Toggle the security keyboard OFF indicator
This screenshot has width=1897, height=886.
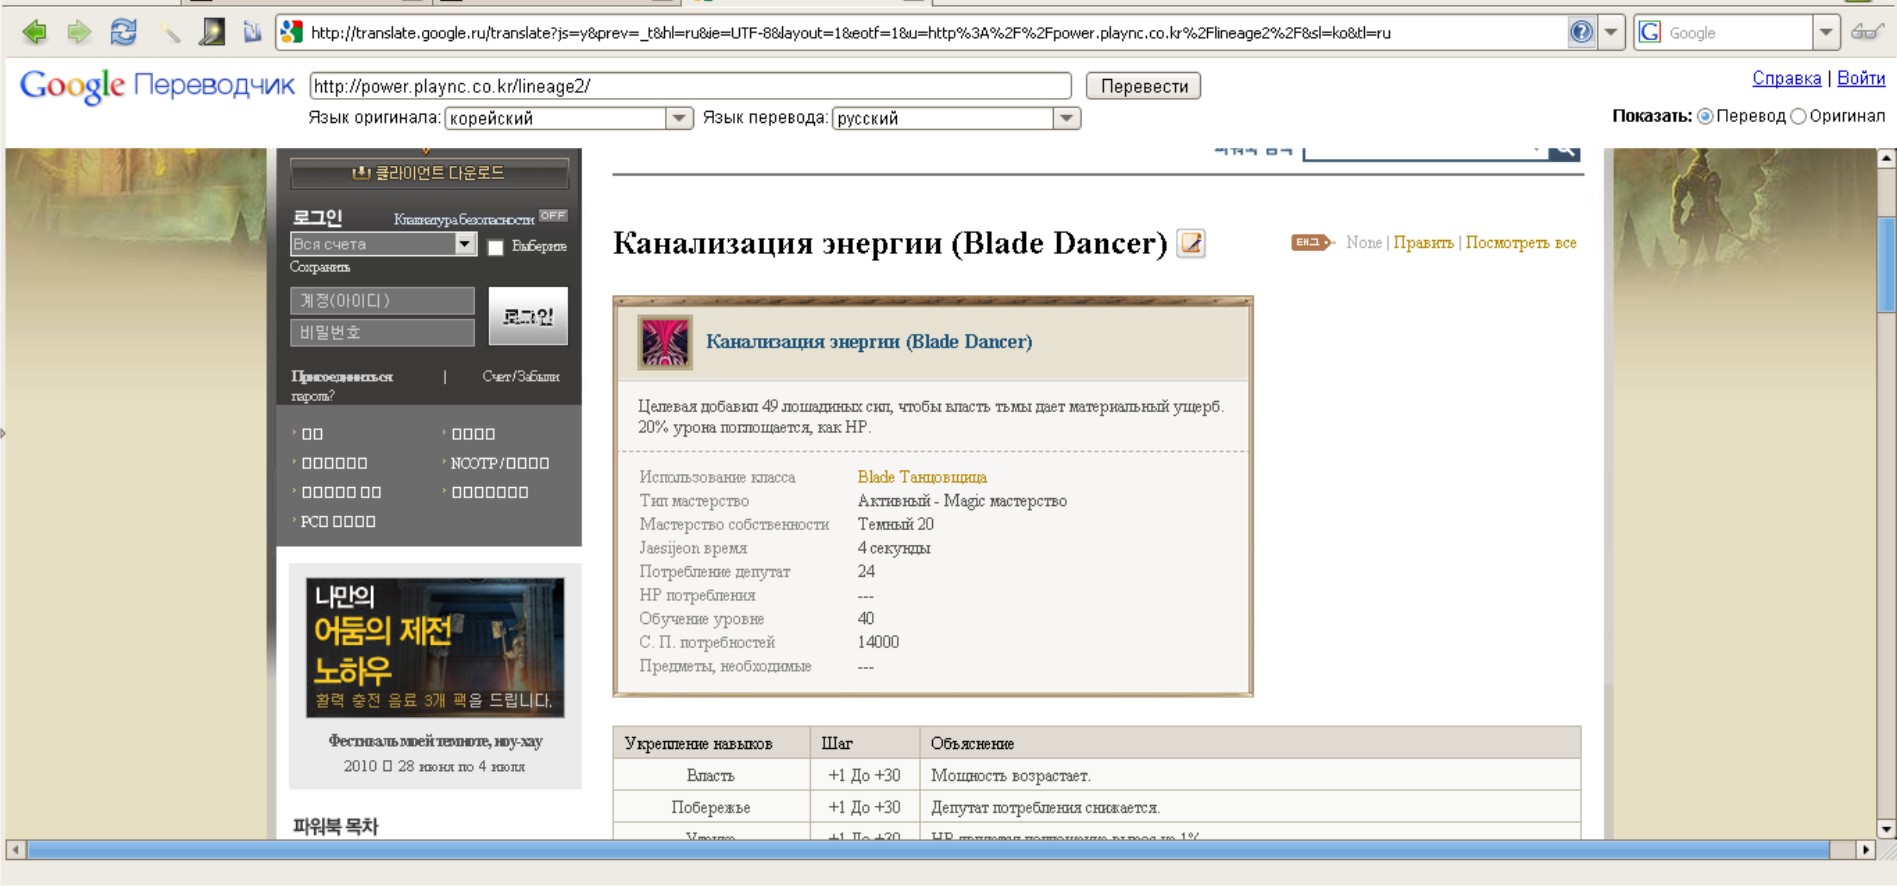coord(553,215)
